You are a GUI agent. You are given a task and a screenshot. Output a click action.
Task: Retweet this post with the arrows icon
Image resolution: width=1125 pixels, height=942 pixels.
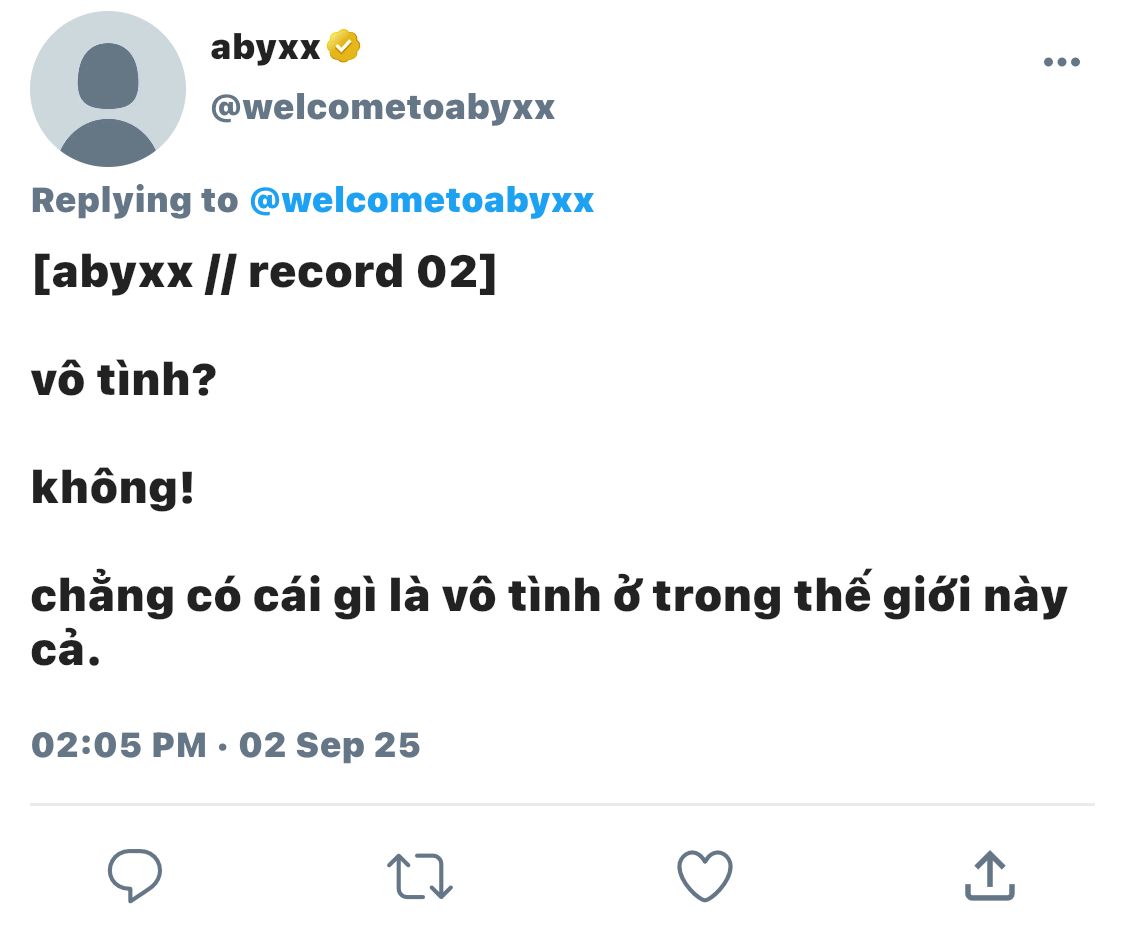point(420,876)
